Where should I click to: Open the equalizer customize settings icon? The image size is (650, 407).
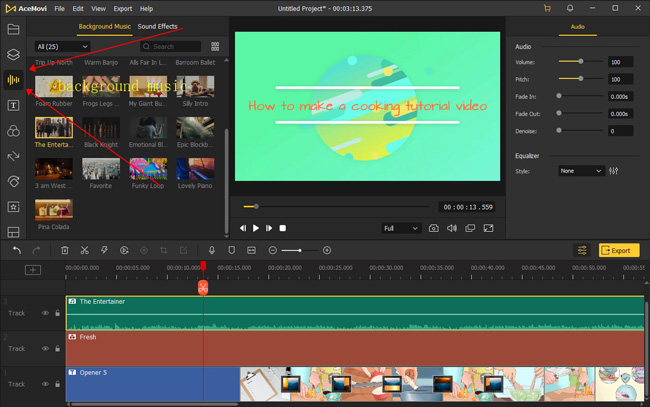point(614,171)
